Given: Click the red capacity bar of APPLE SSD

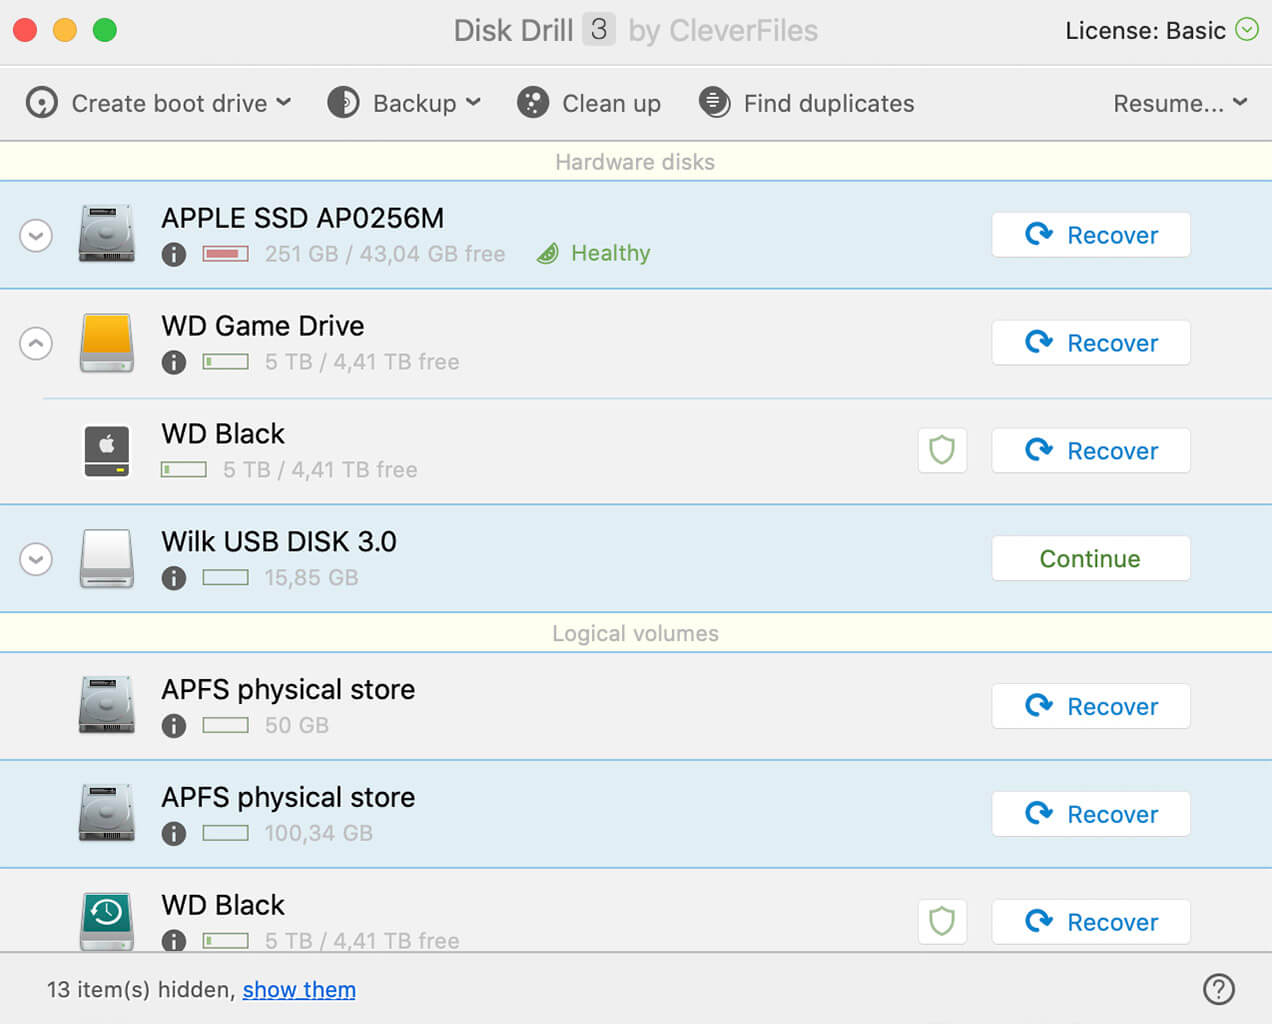Looking at the screenshot, I should [226, 253].
